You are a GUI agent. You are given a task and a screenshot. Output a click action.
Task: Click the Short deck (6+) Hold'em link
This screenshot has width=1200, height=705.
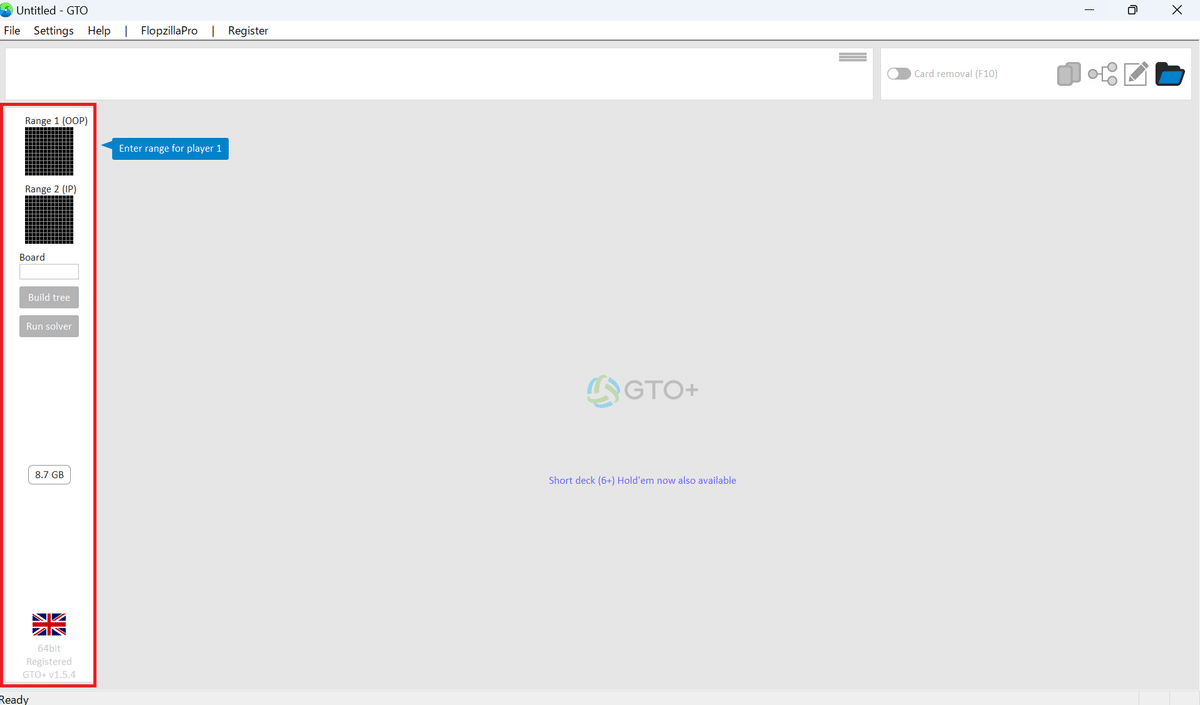[x=642, y=481]
